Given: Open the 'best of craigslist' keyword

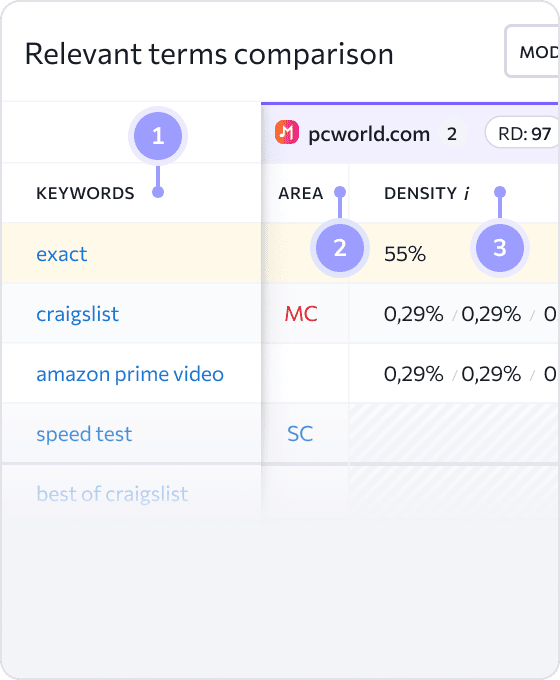Looking at the screenshot, I should click(112, 494).
